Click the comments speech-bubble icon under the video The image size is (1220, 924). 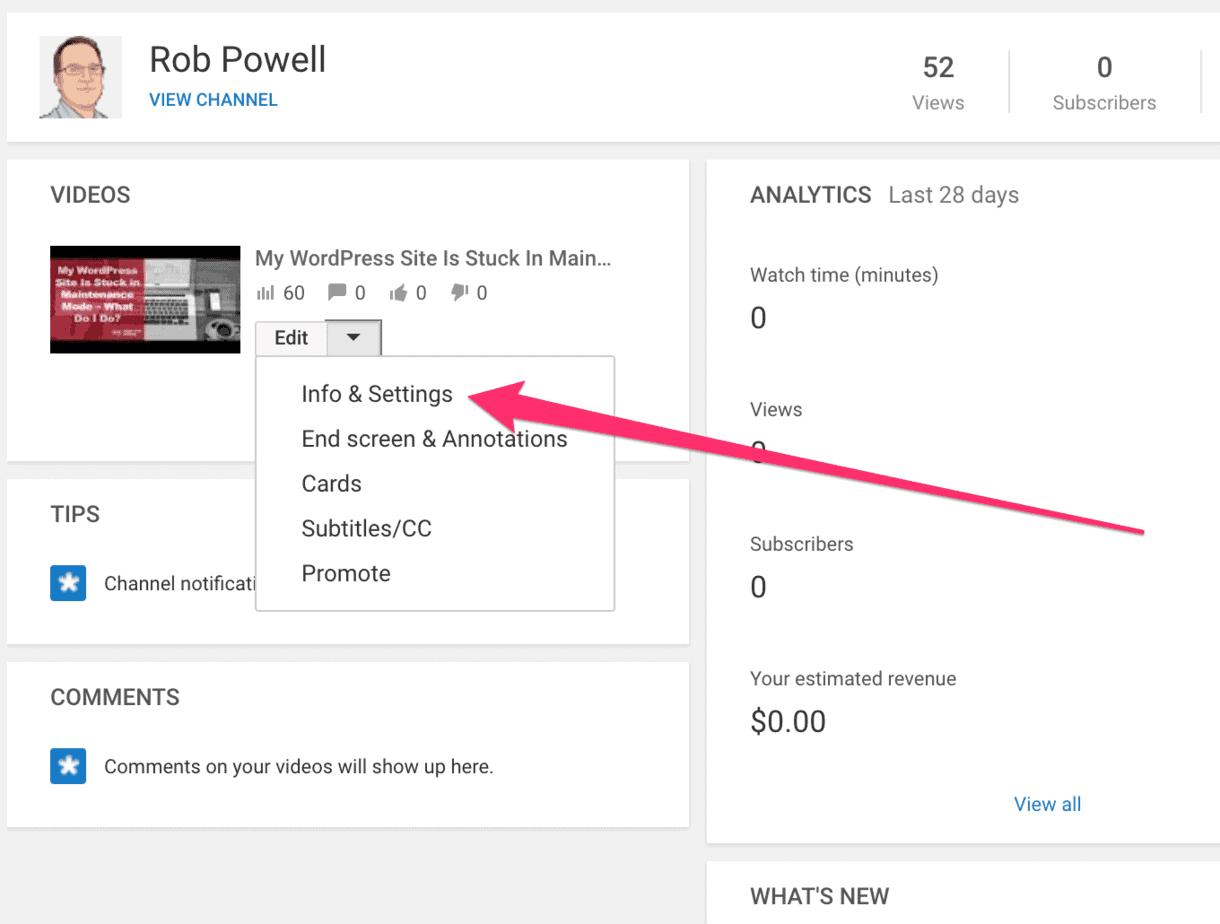[337, 292]
